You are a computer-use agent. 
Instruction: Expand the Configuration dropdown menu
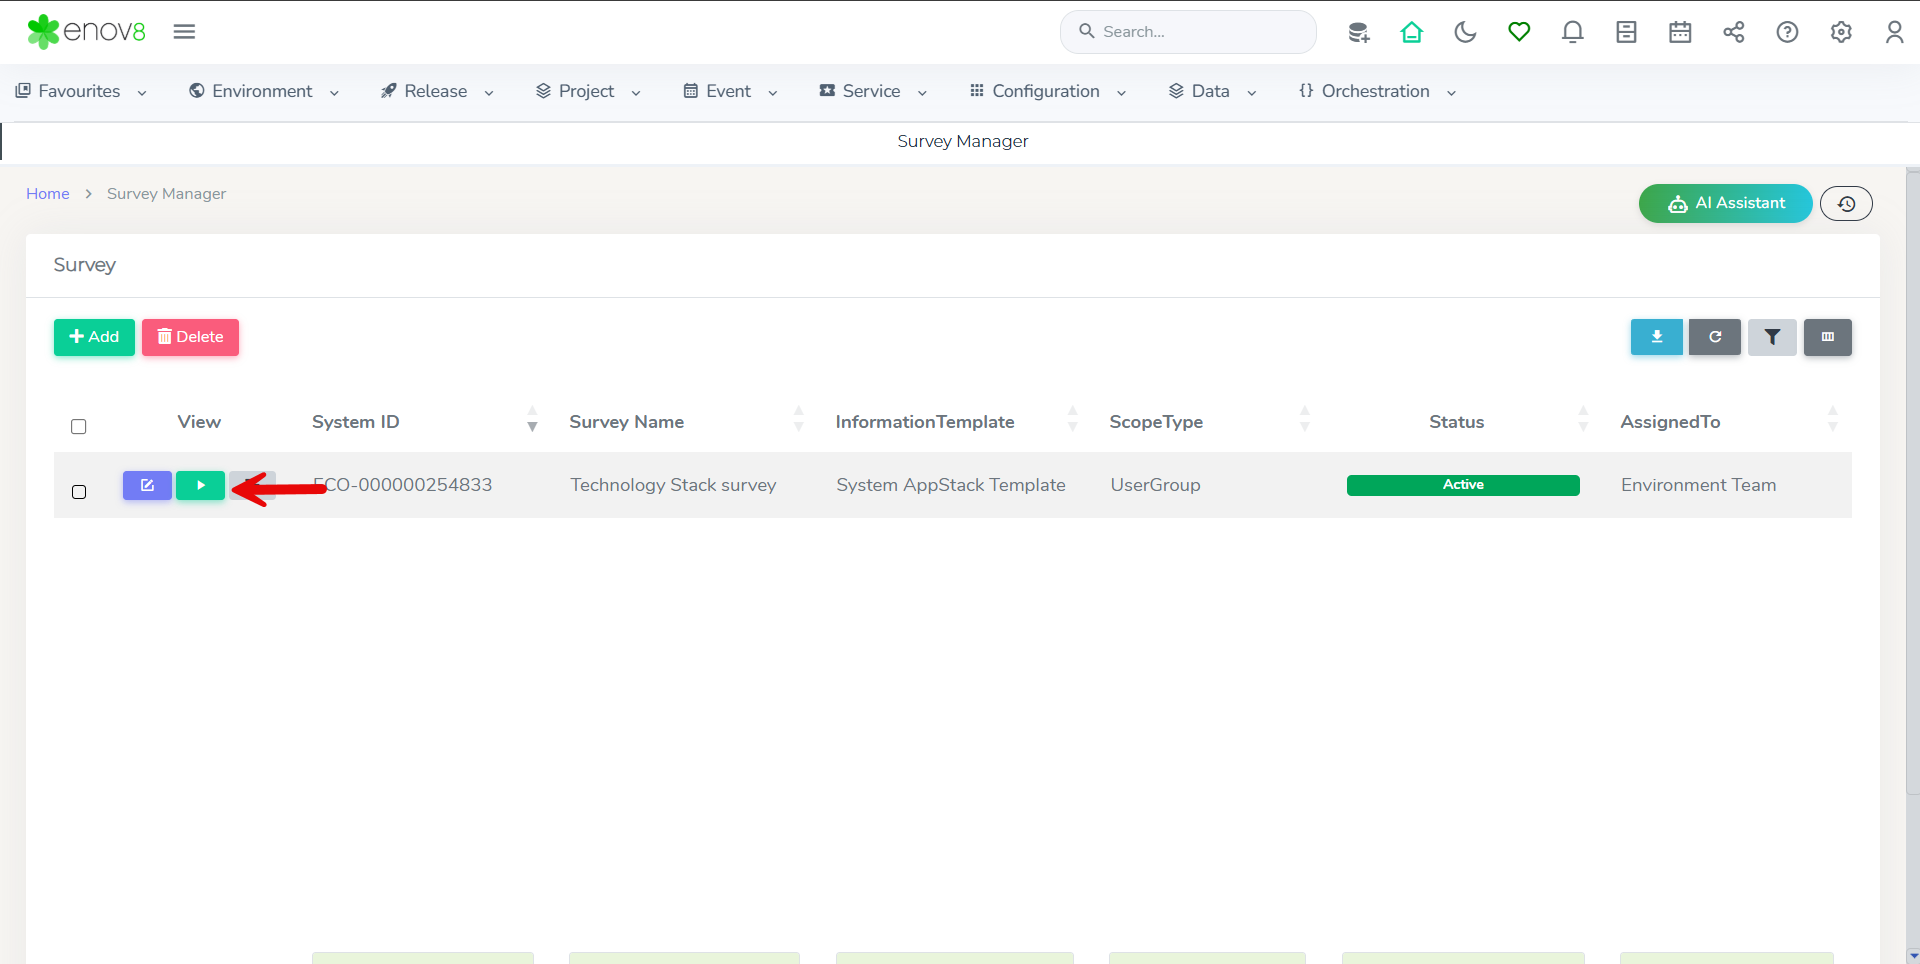coord(1047,92)
